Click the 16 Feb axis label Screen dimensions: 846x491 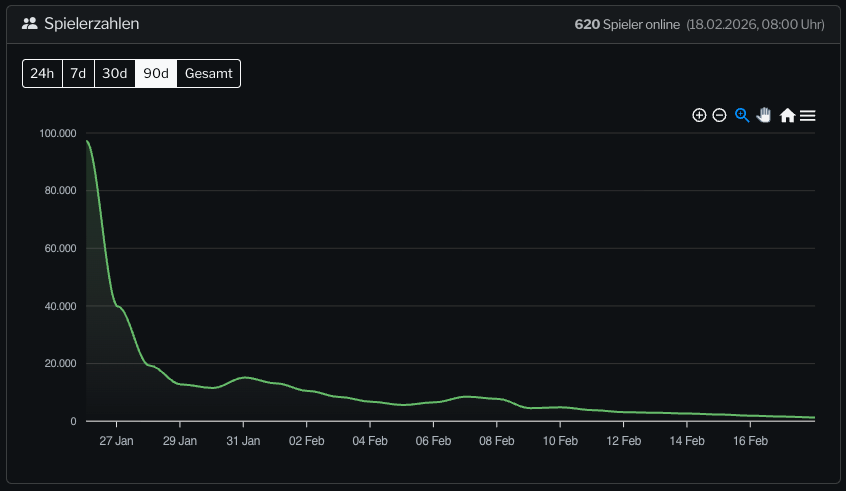click(x=750, y=440)
